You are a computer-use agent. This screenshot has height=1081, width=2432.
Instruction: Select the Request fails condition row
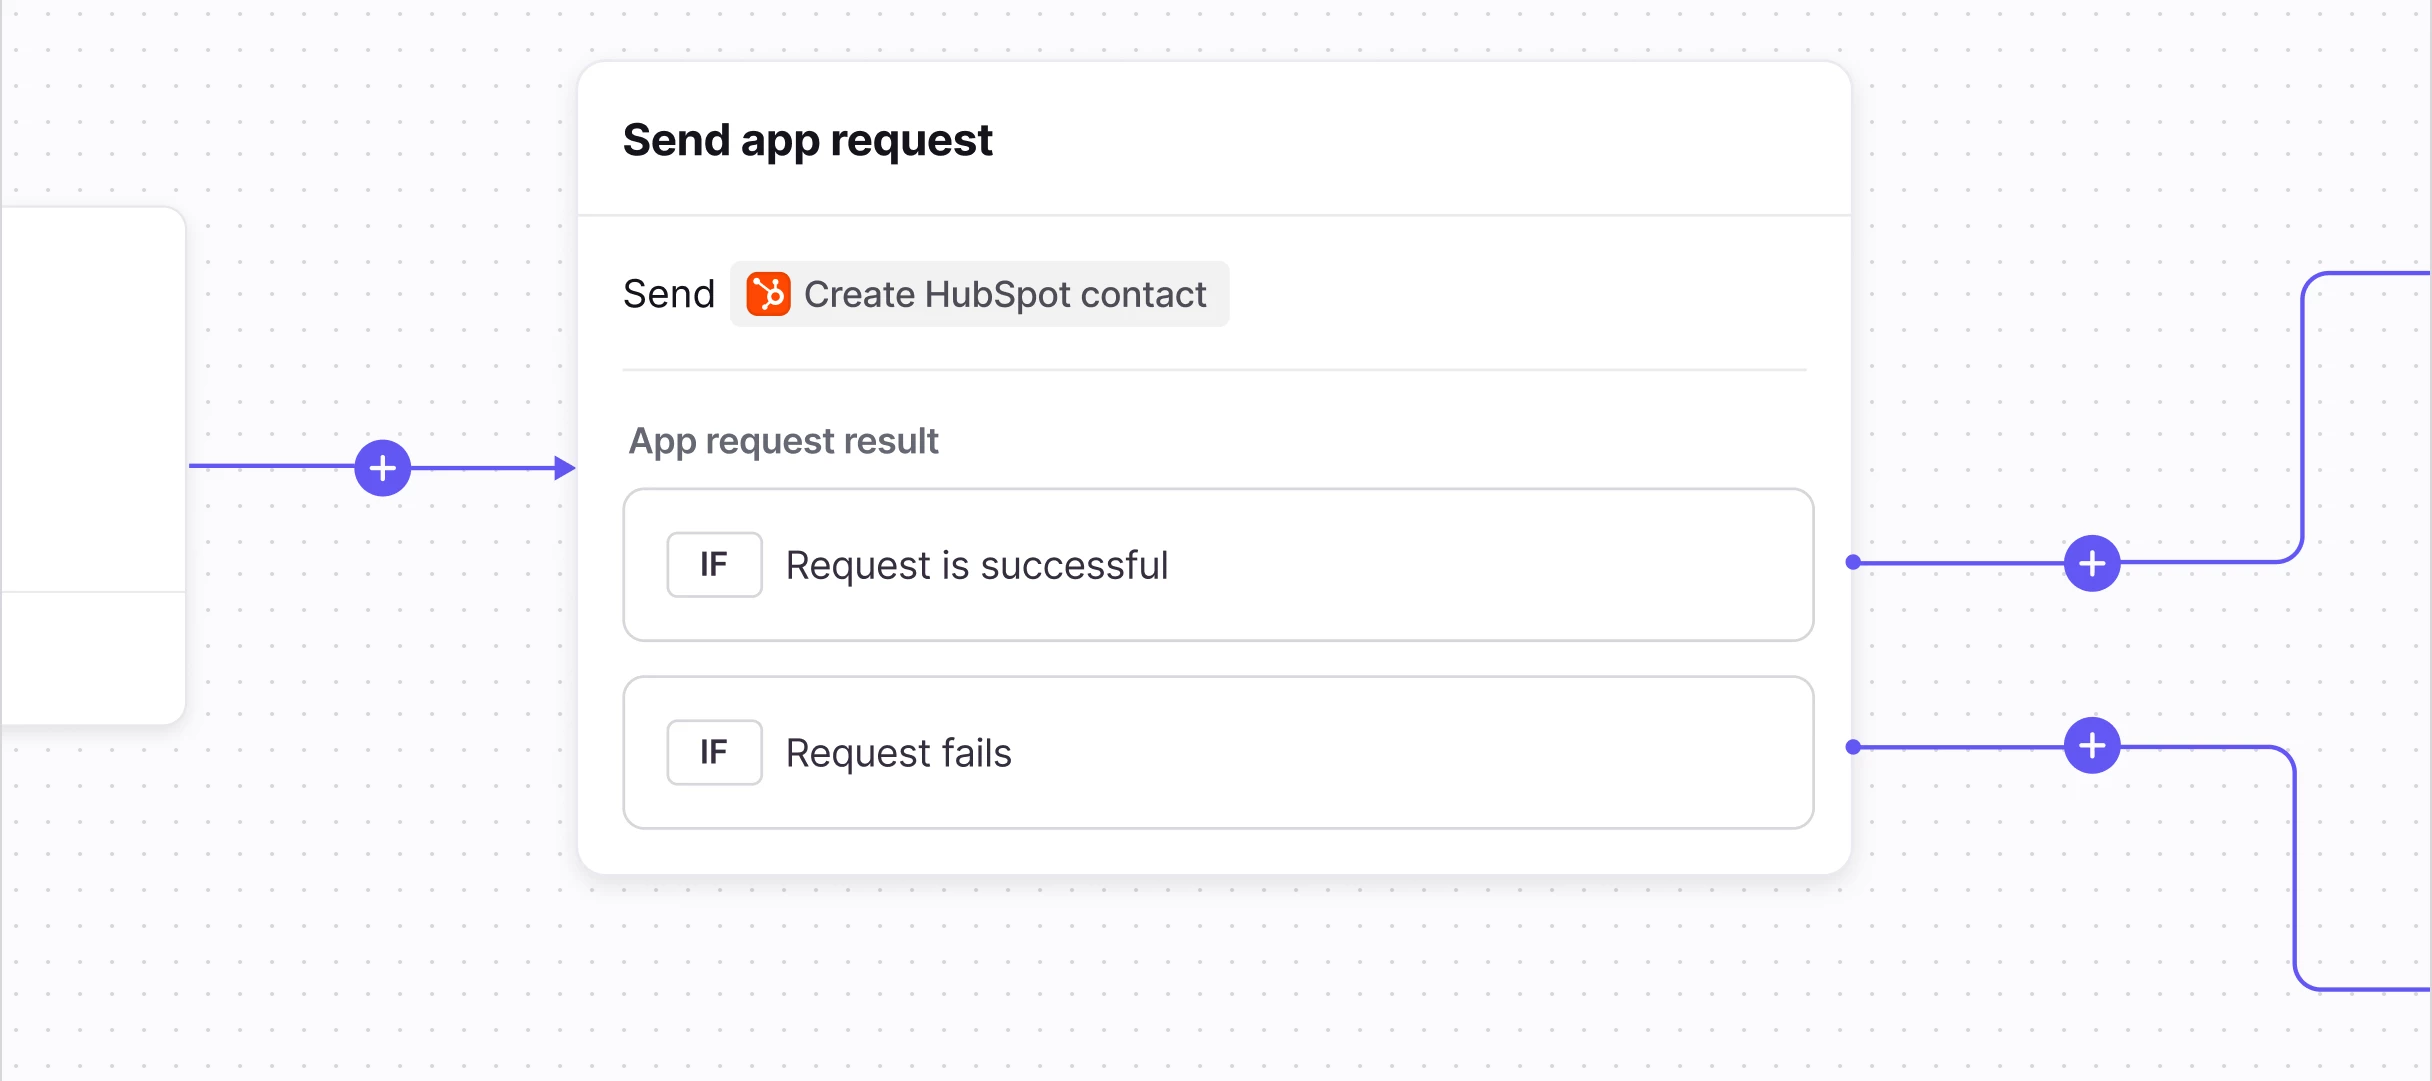[x=1400, y=752]
